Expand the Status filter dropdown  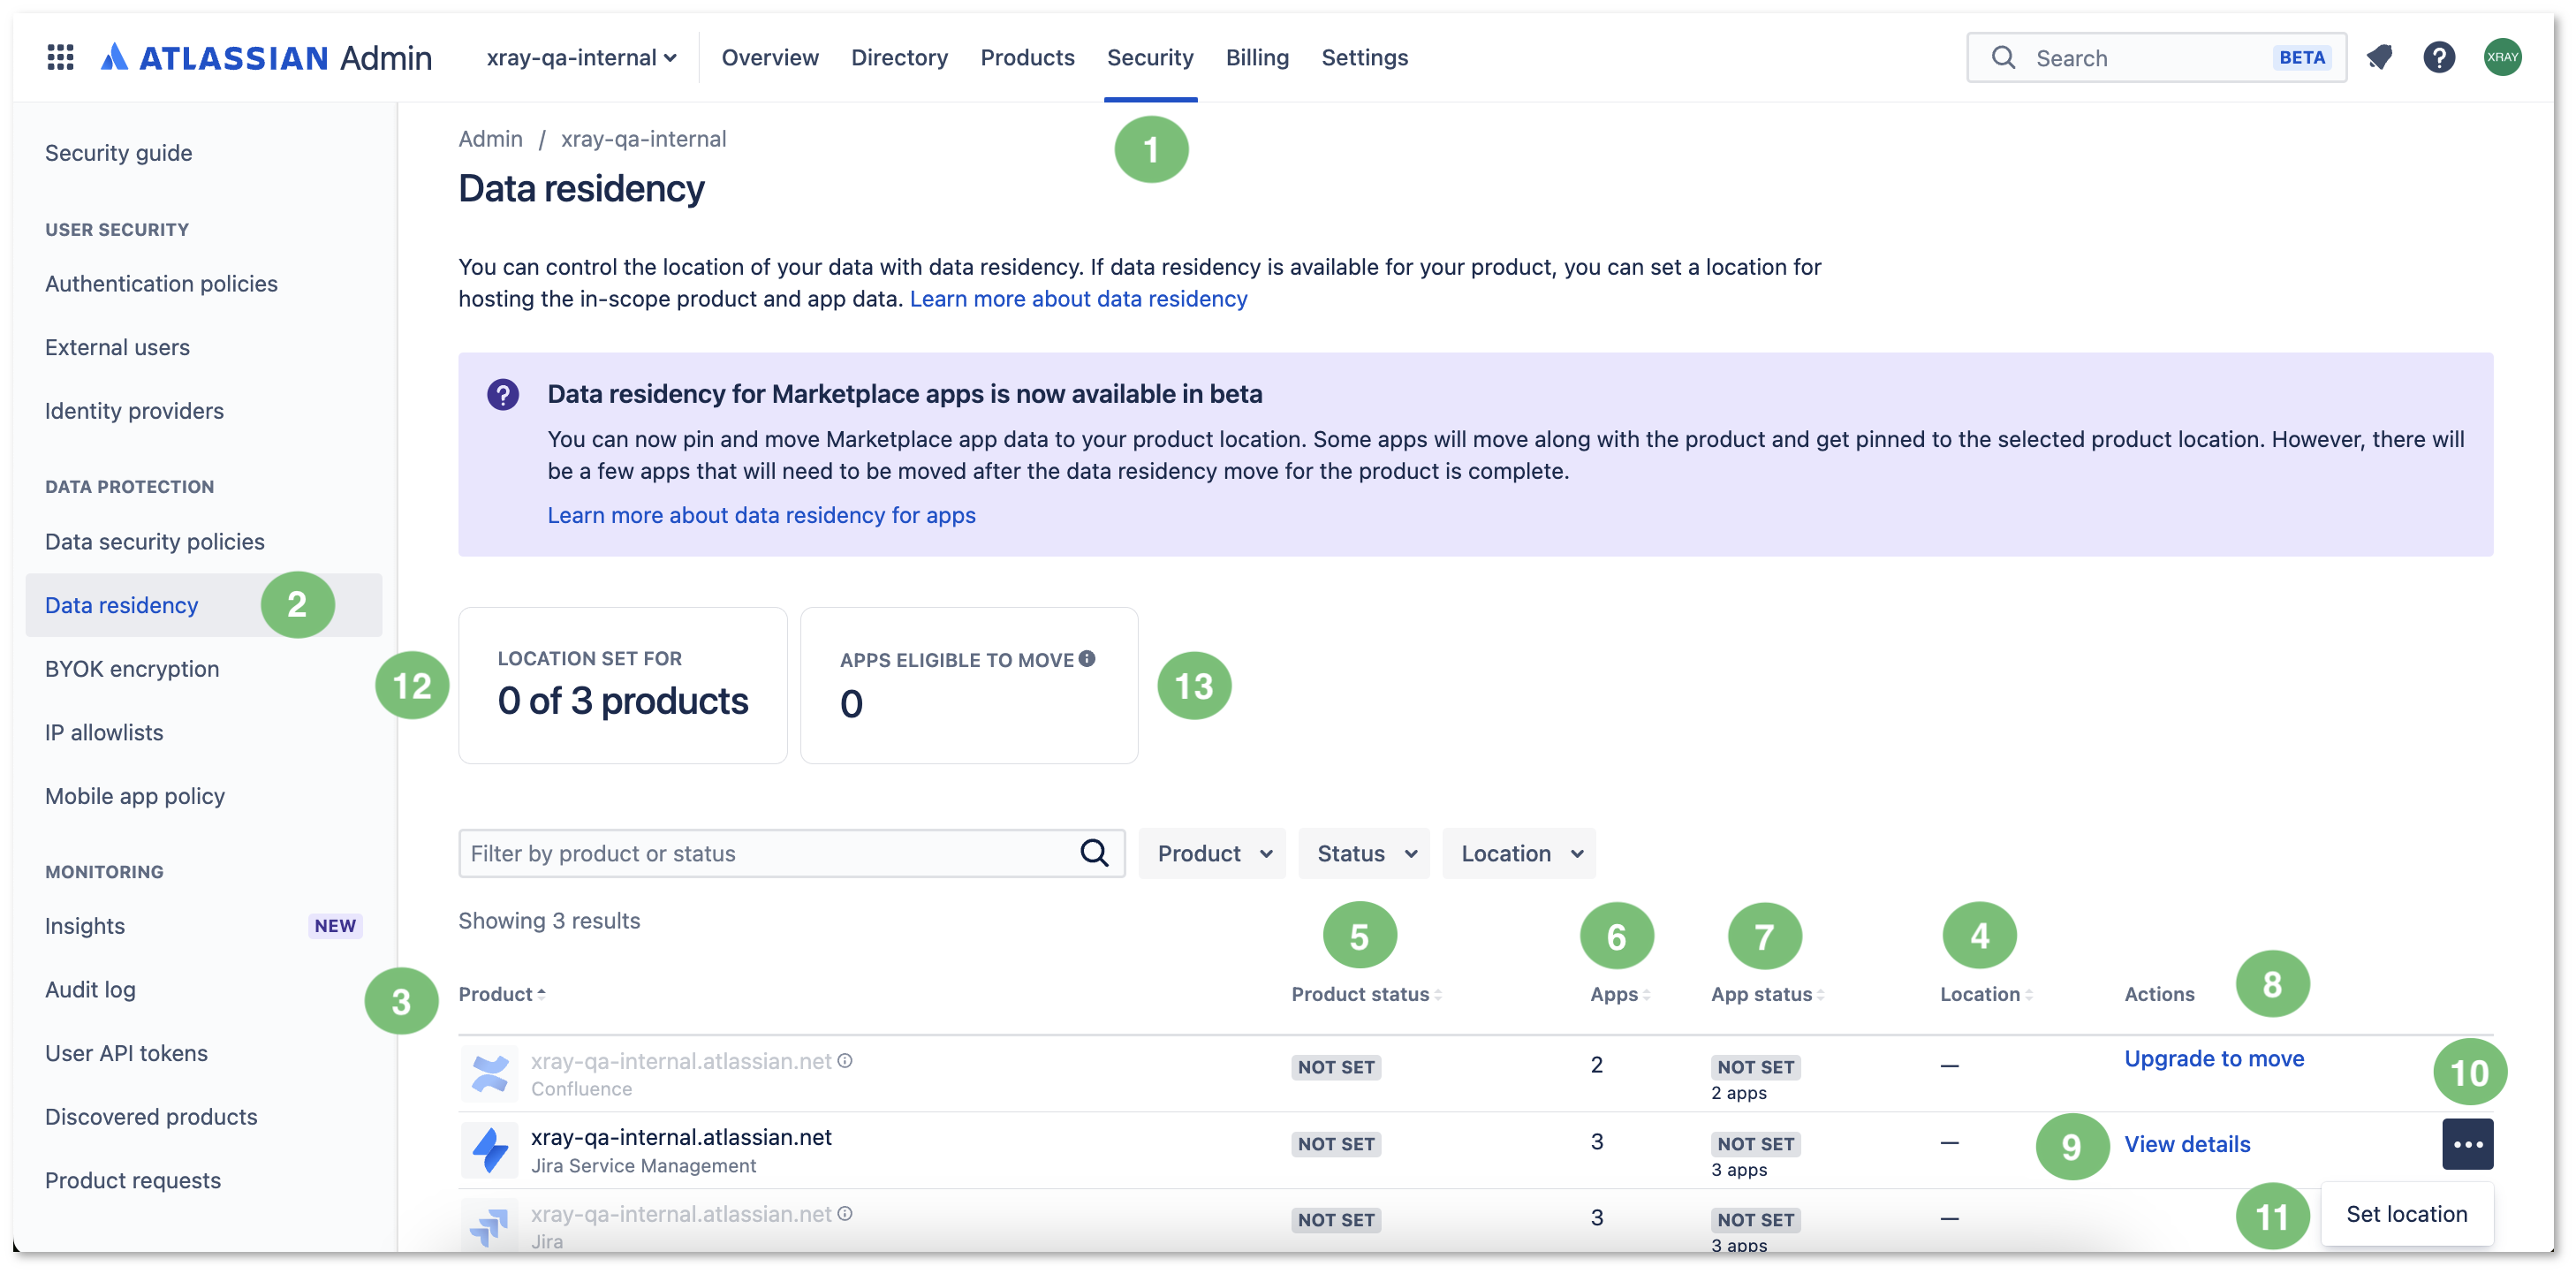(x=1365, y=853)
